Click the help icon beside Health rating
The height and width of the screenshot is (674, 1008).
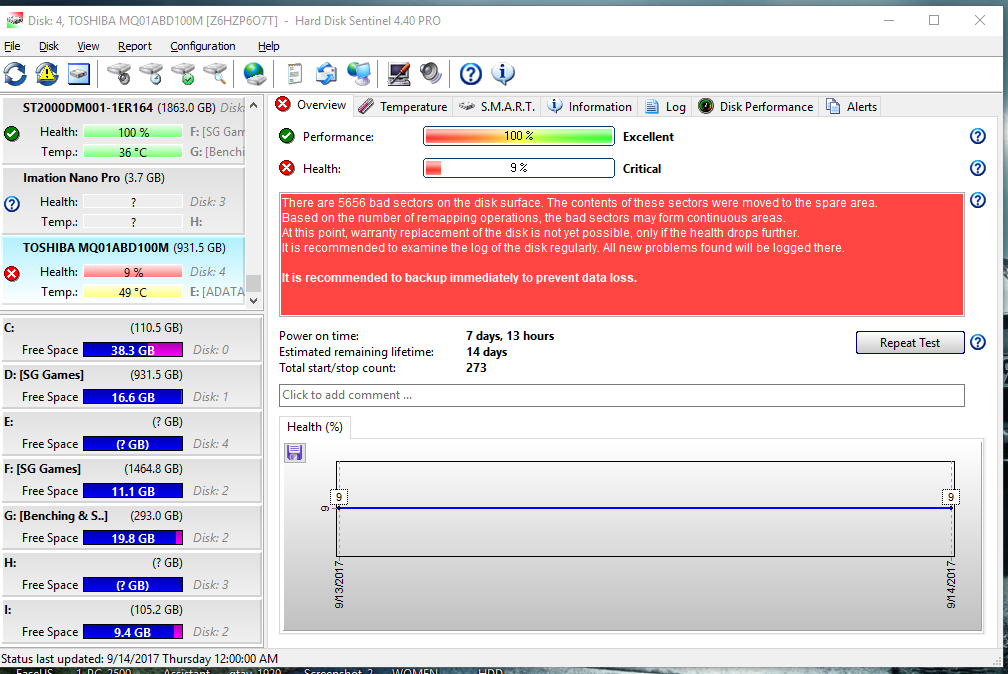point(978,168)
